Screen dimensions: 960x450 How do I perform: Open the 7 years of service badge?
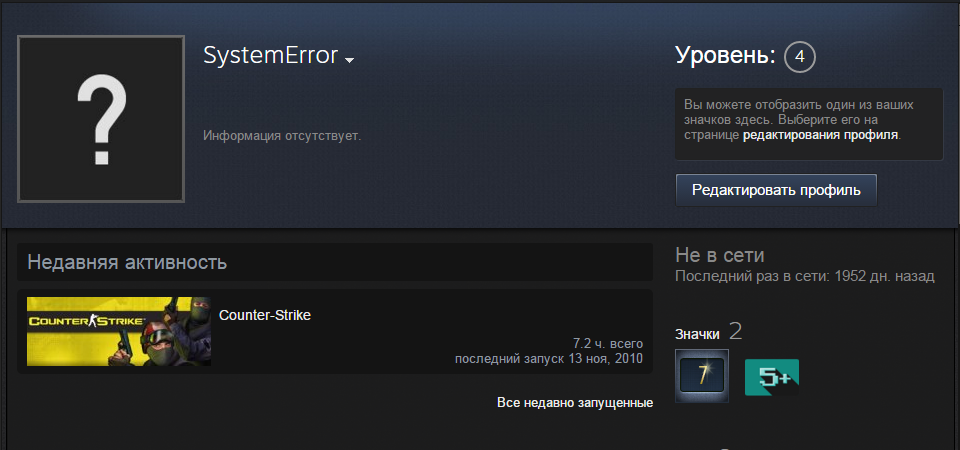702,376
